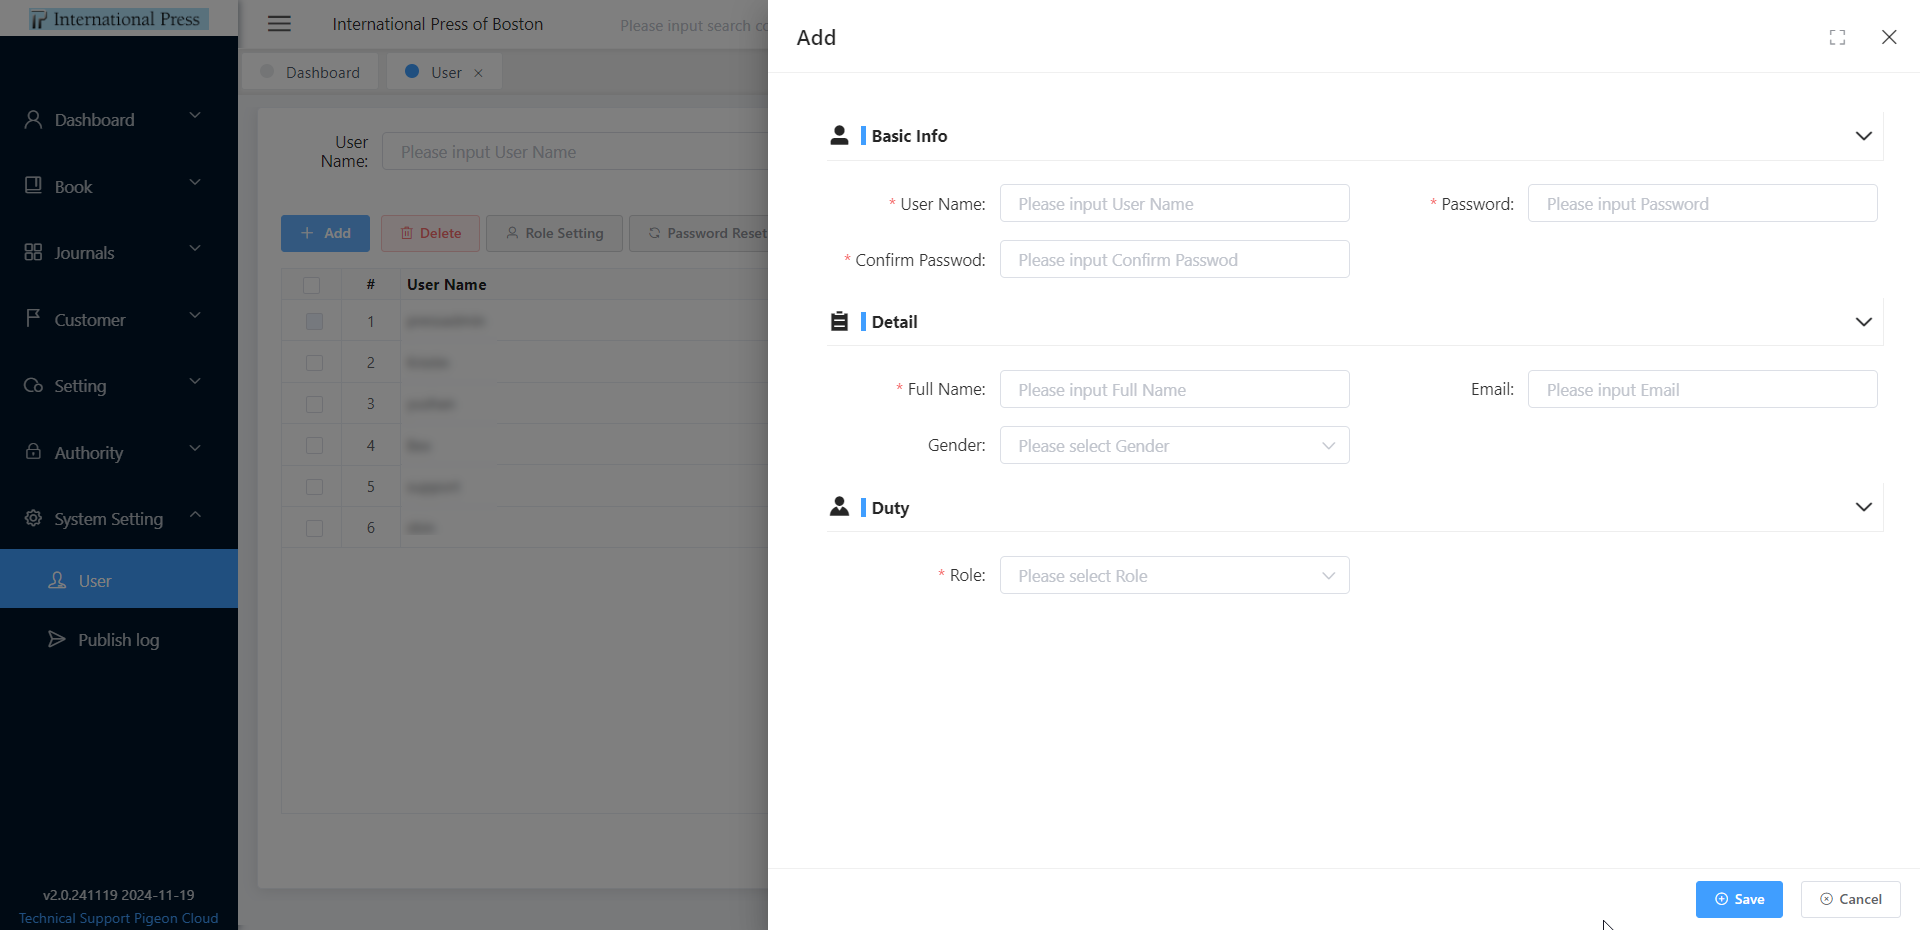Click the User Name input in Add form
The image size is (1920, 930).
point(1174,203)
